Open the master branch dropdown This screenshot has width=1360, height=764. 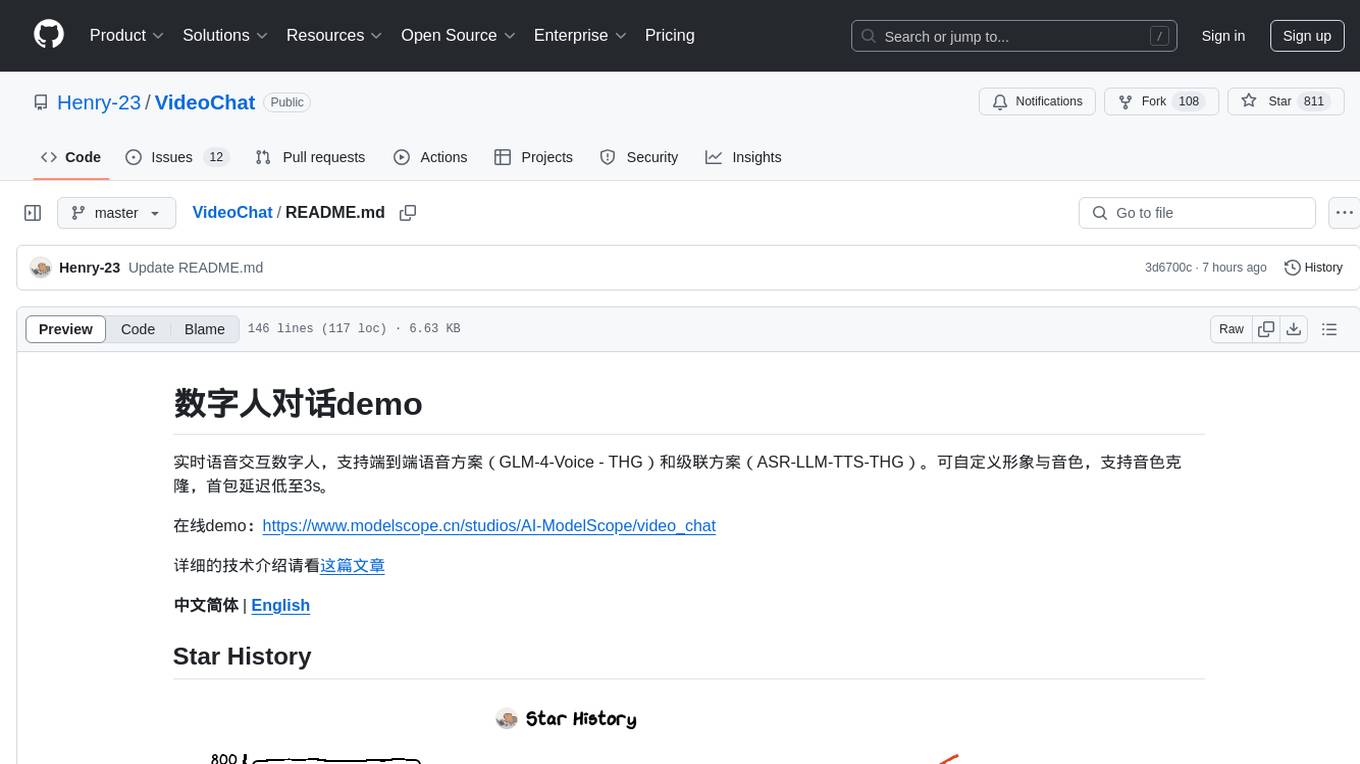116,213
